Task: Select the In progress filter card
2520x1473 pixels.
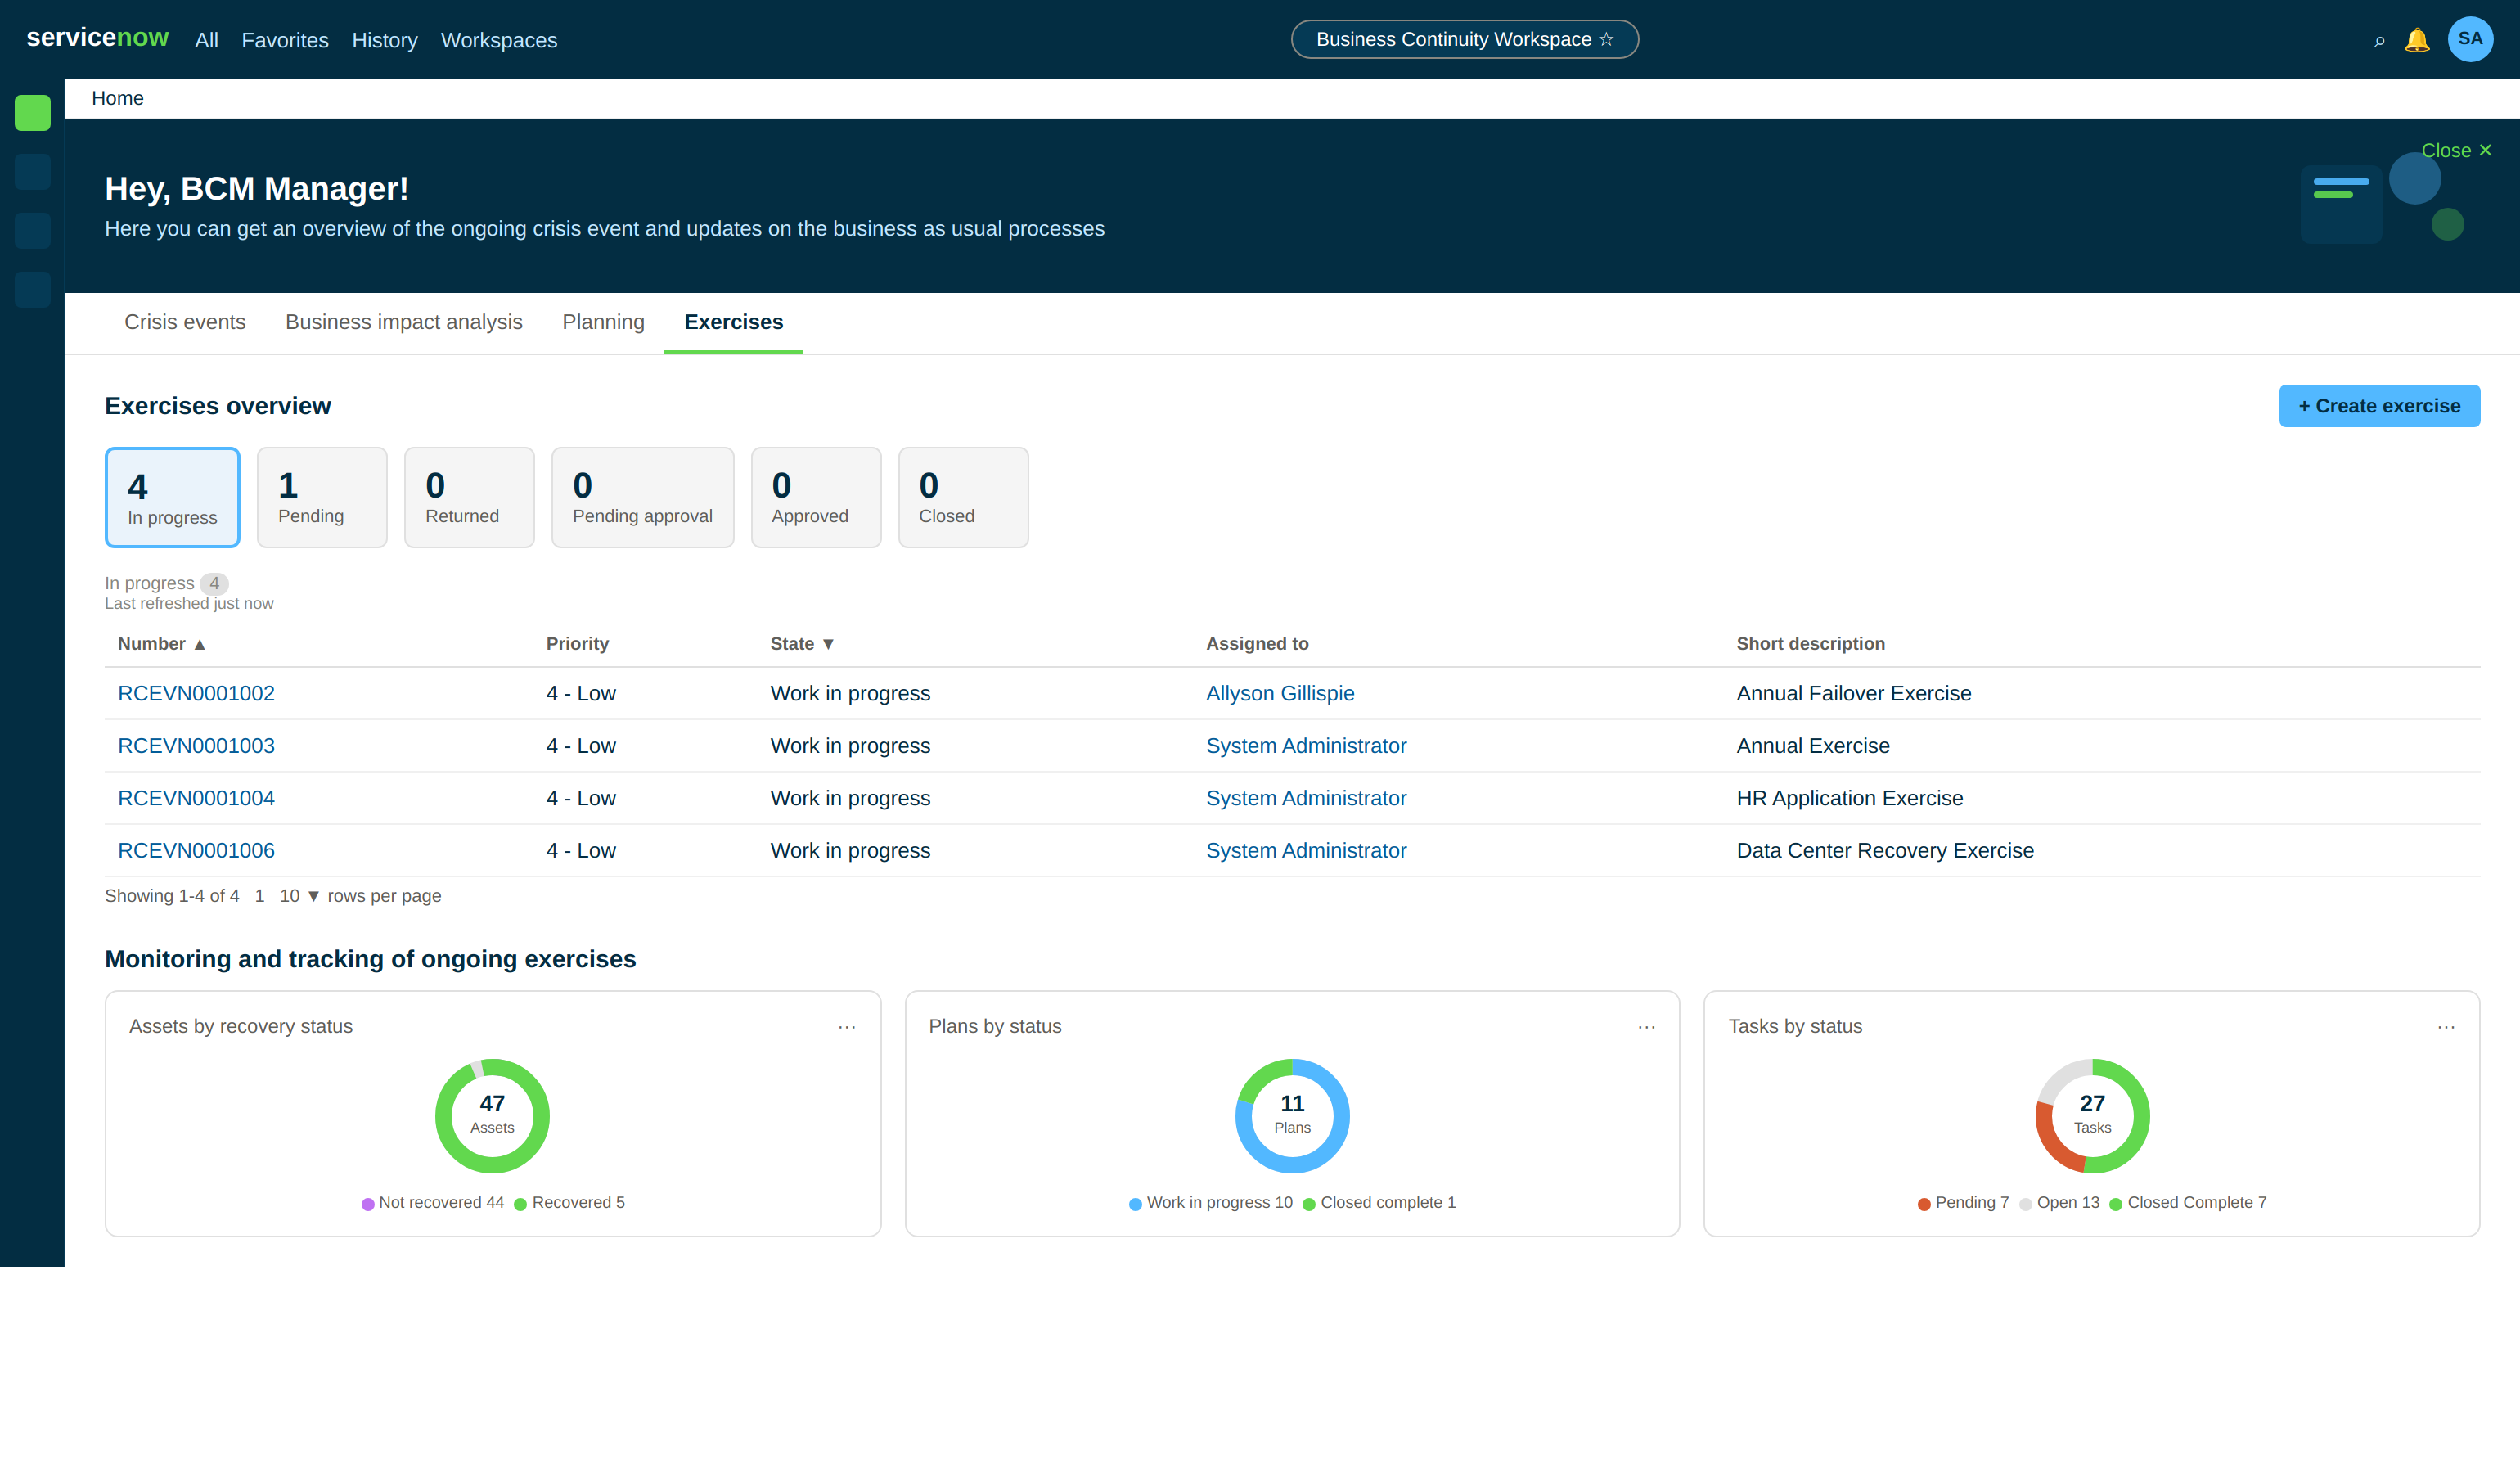Action: pyautogui.click(x=173, y=497)
